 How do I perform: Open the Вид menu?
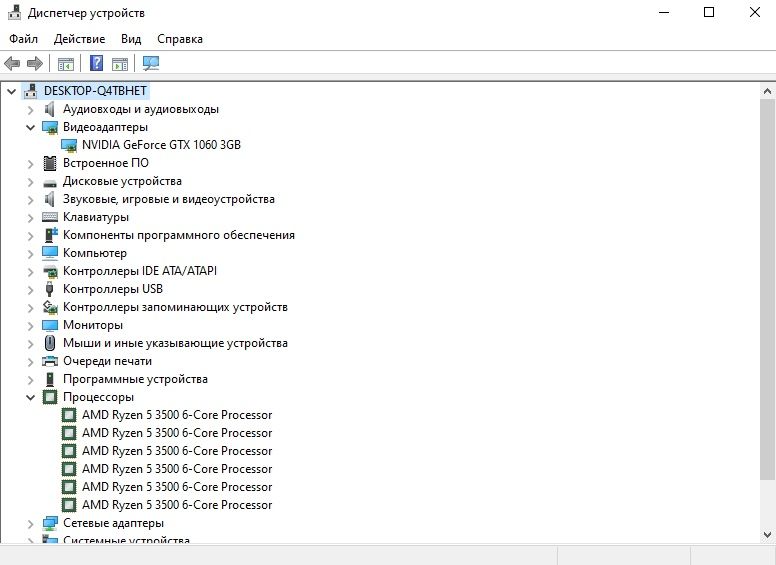point(131,39)
